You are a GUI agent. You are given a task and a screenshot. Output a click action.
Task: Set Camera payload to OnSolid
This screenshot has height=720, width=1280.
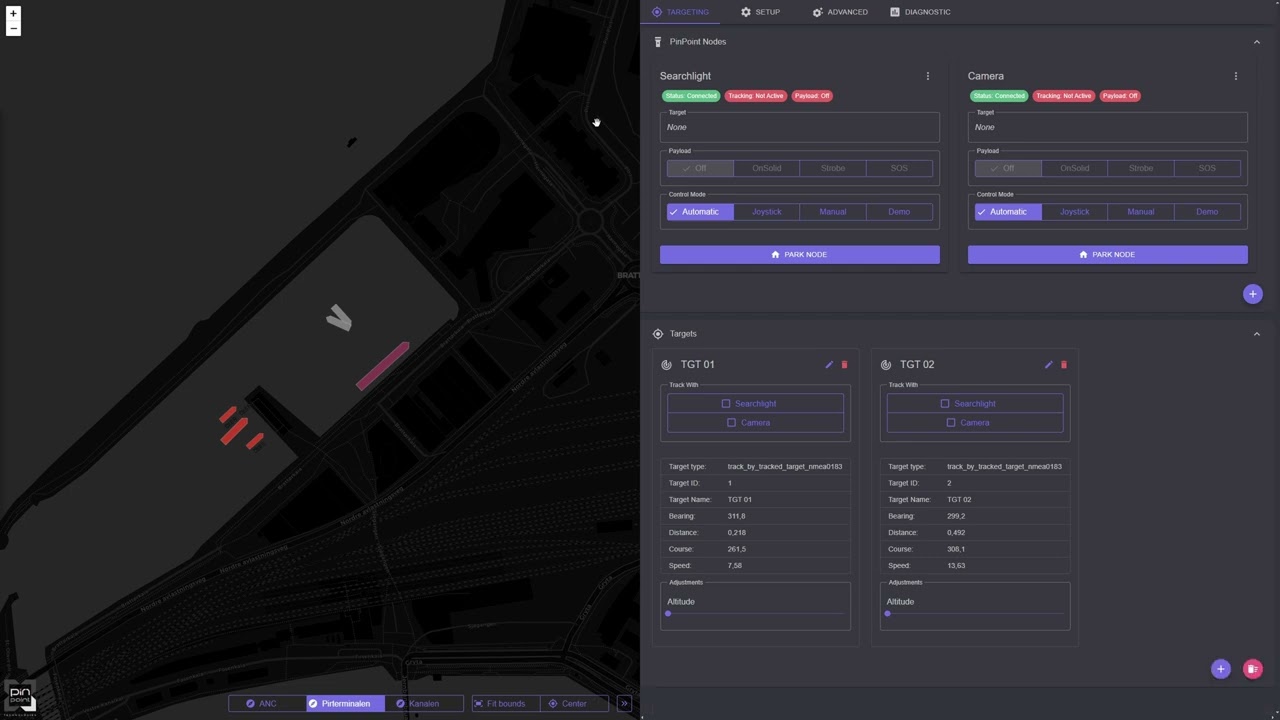(x=1075, y=169)
